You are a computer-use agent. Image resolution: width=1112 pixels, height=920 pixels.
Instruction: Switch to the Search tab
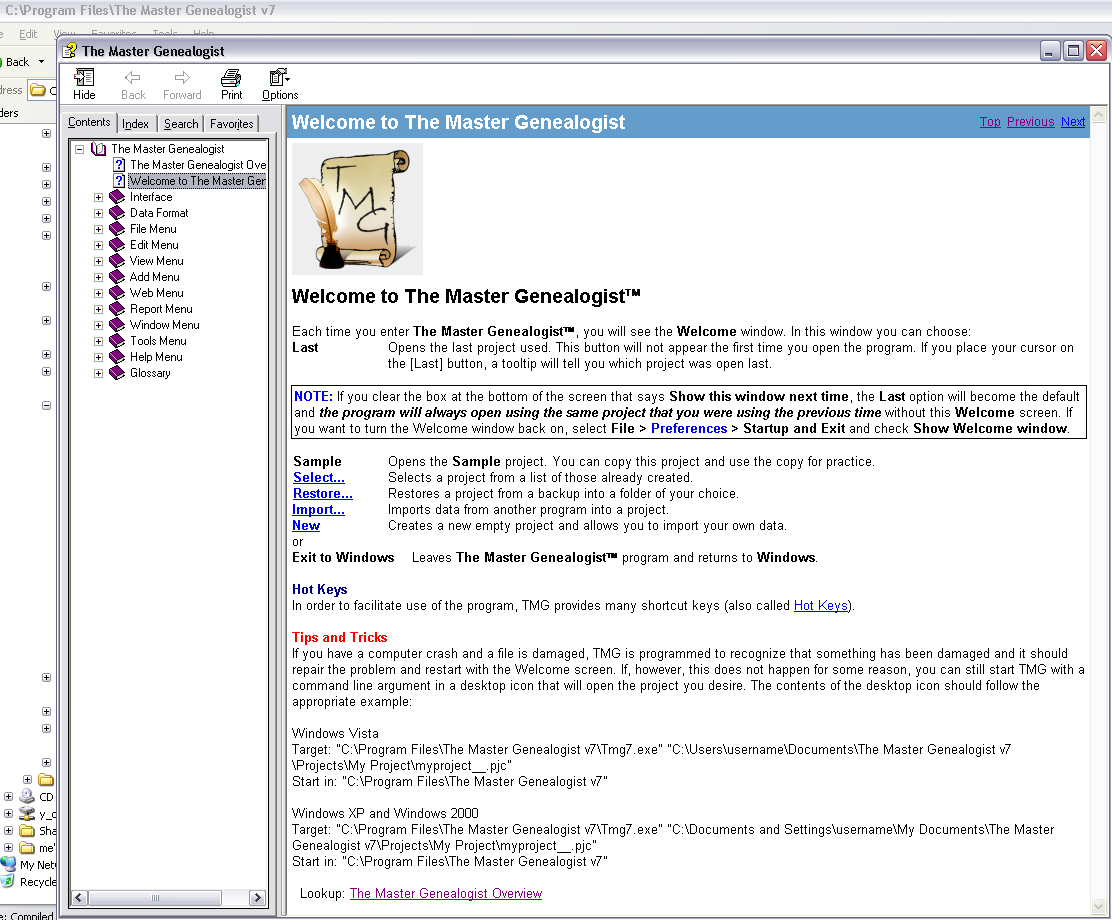[181, 123]
